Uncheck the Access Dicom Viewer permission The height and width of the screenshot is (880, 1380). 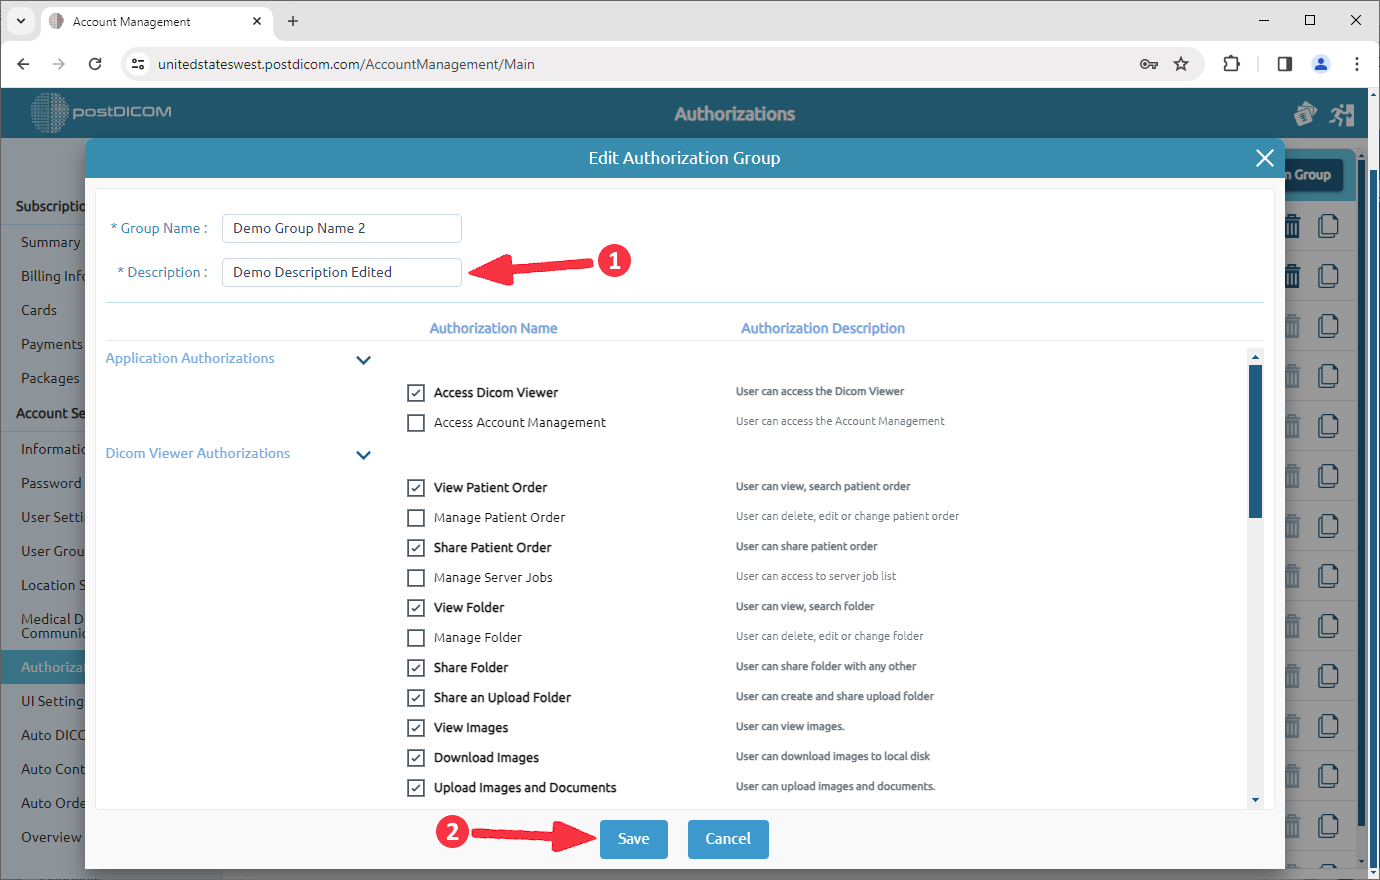coord(416,392)
